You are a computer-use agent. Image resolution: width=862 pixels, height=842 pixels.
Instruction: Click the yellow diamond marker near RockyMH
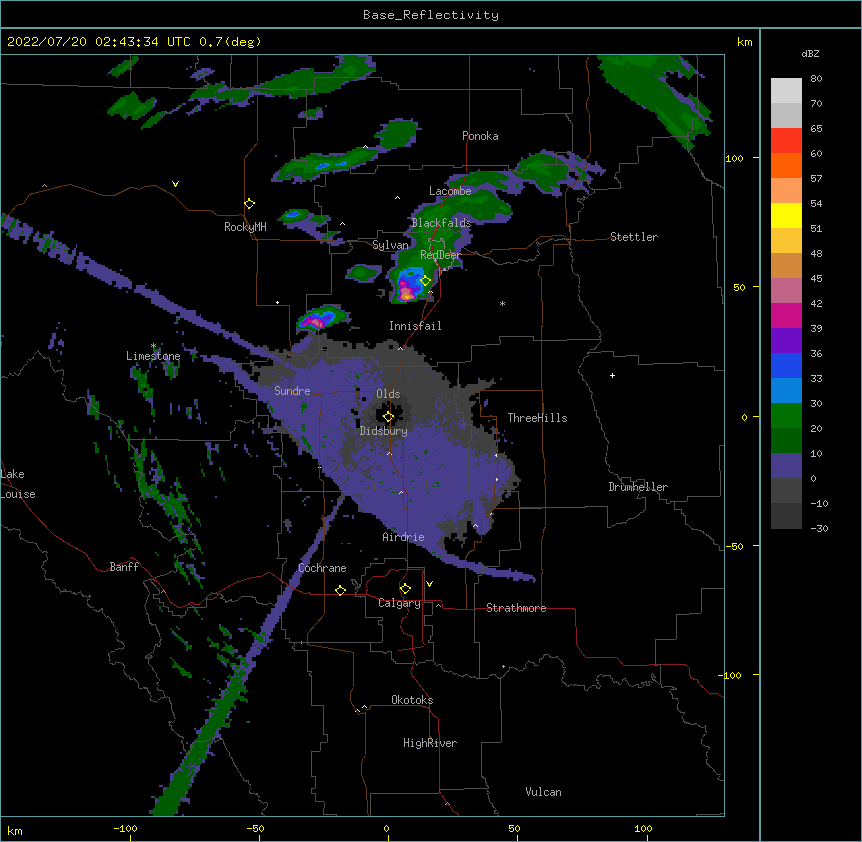[250, 204]
